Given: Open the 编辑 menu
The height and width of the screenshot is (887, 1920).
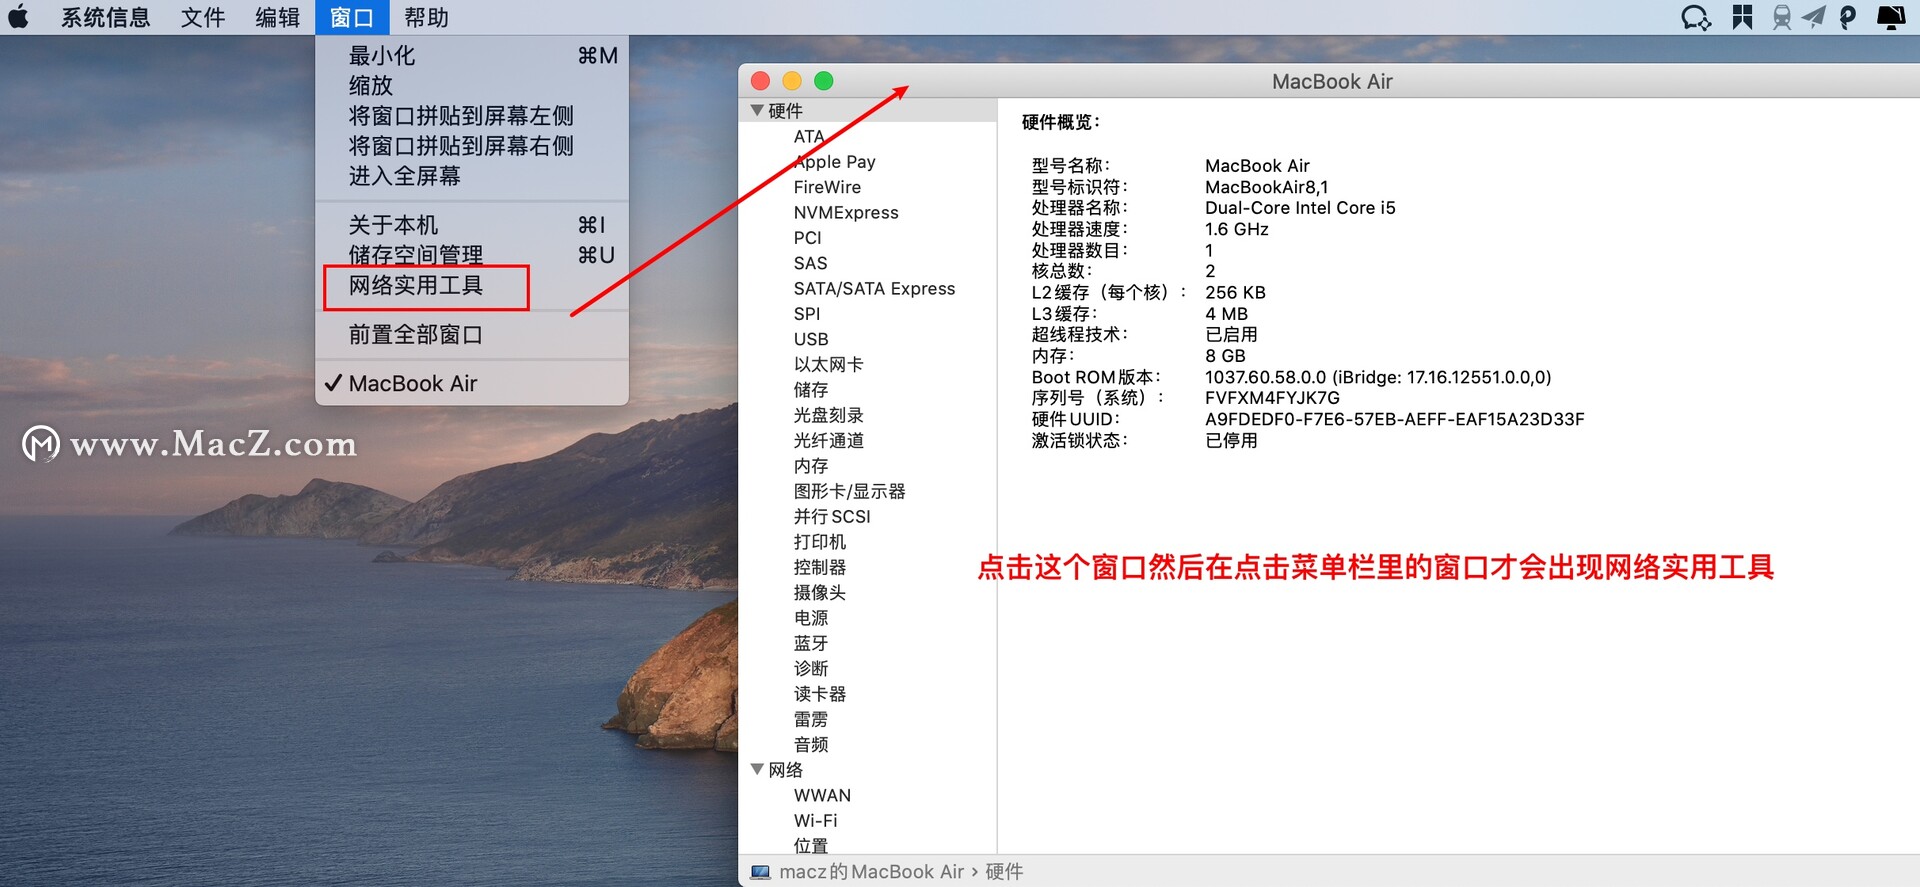Looking at the screenshot, I should [x=277, y=17].
